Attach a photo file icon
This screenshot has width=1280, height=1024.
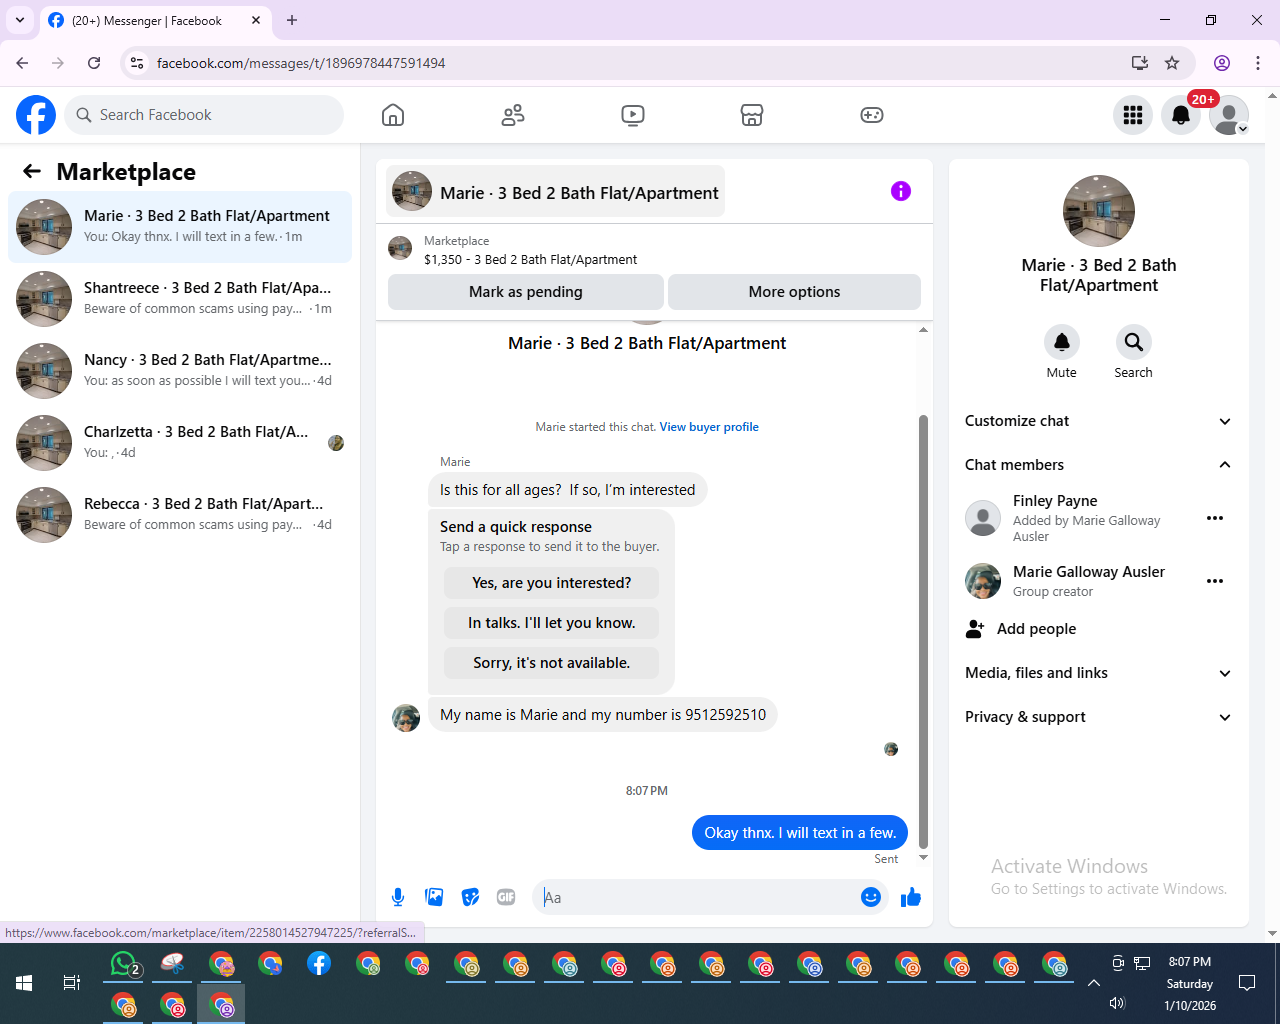click(x=434, y=897)
